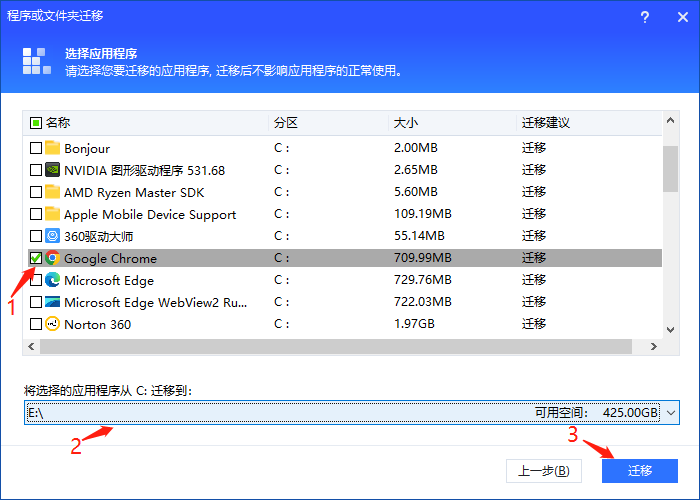
Task: Check the Apple Mobile Device Support checkbox
Action: [x=36, y=214]
